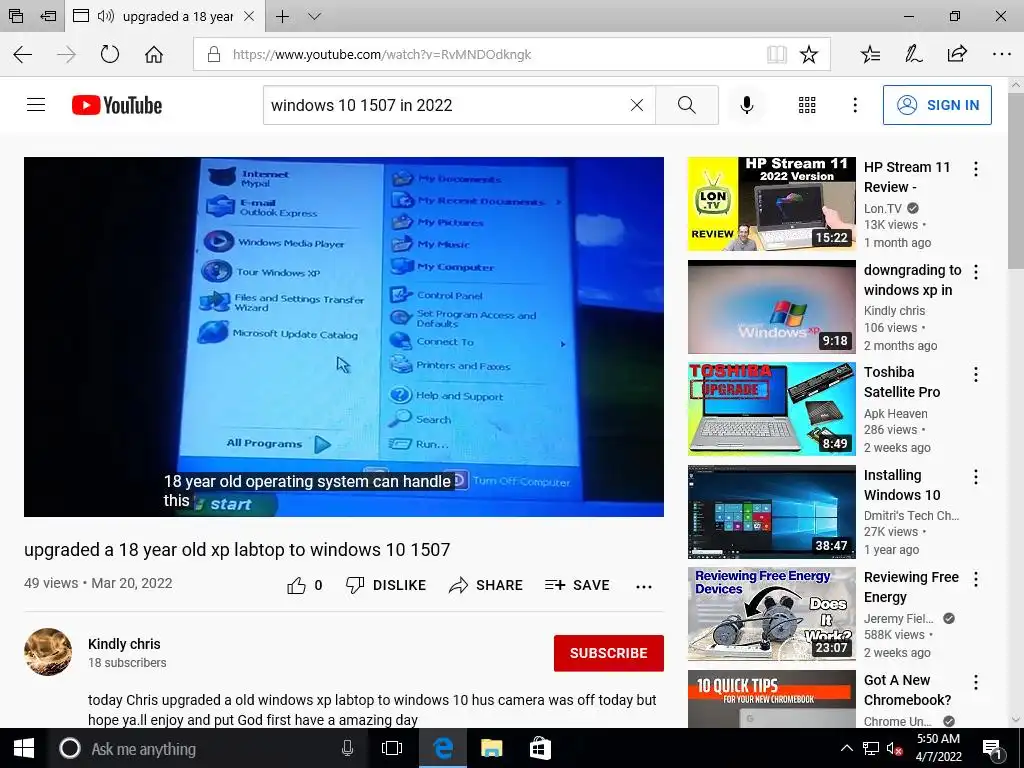Go back to the previous page in Edge
Image resolution: width=1024 pixels, height=768 pixels.
pyautogui.click(x=23, y=54)
